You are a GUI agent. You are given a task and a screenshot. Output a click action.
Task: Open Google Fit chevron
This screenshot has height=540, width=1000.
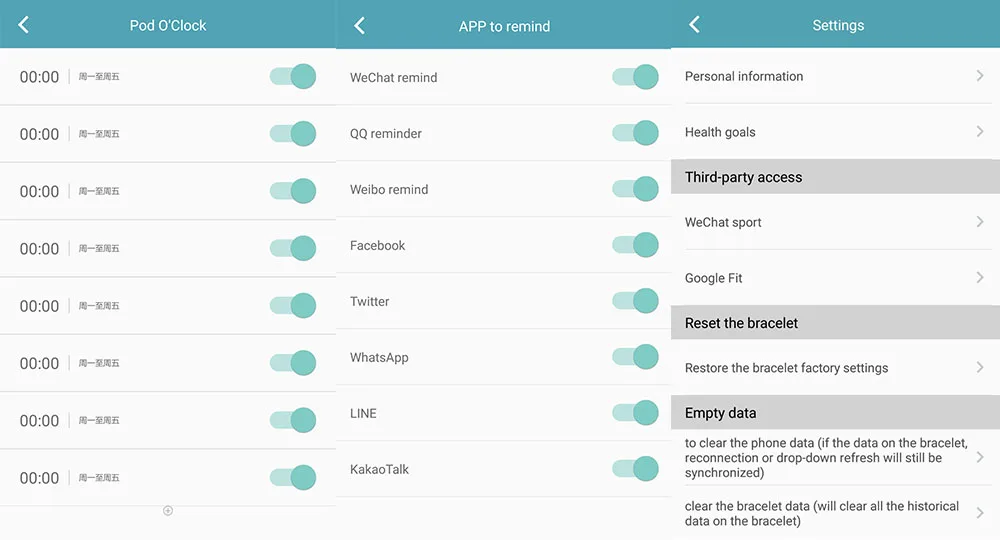pos(980,278)
